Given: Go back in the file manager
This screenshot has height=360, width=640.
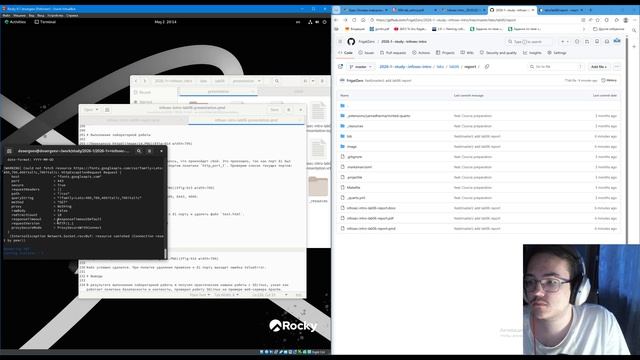Looking at the screenshot, I should coord(136,81).
